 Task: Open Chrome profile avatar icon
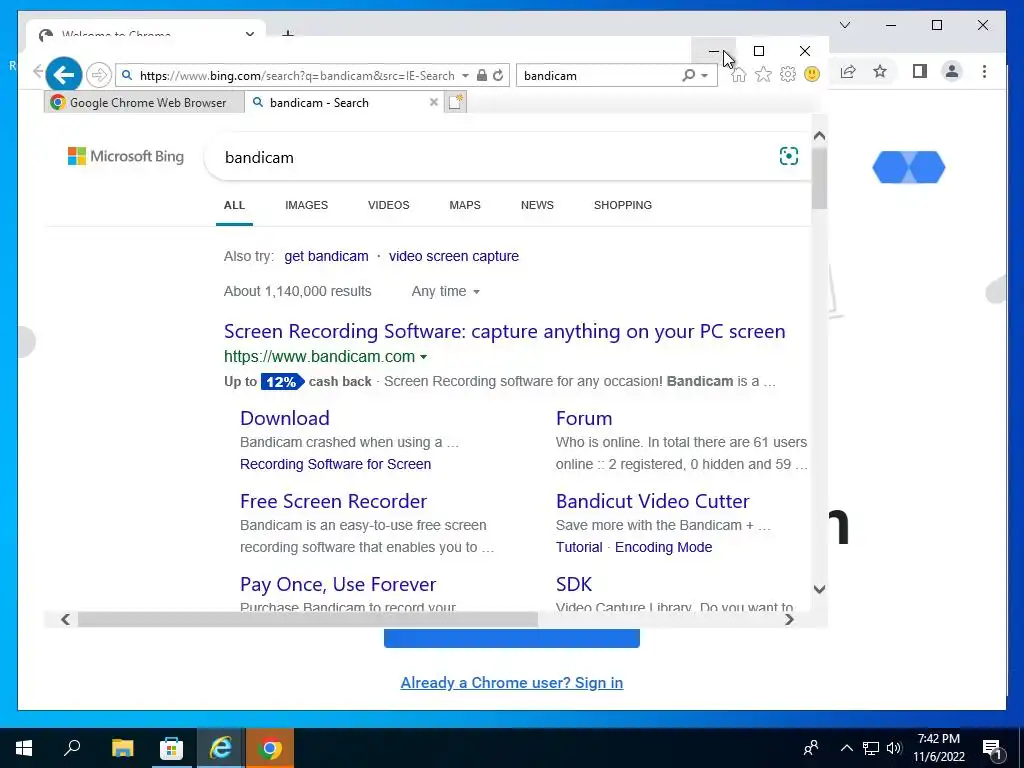click(952, 71)
